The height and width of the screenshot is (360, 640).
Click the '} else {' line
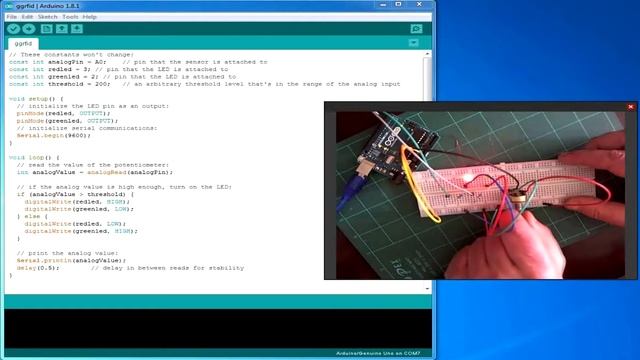(x=32, y=216)
